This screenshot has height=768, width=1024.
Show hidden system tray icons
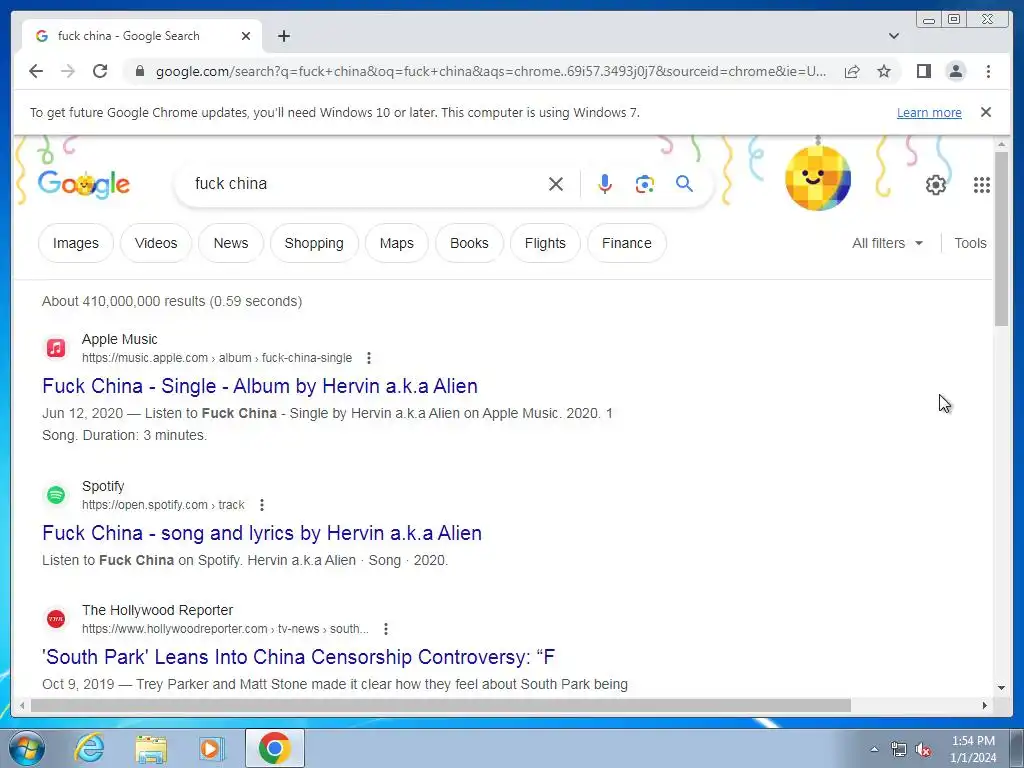(x=874, y=749)
